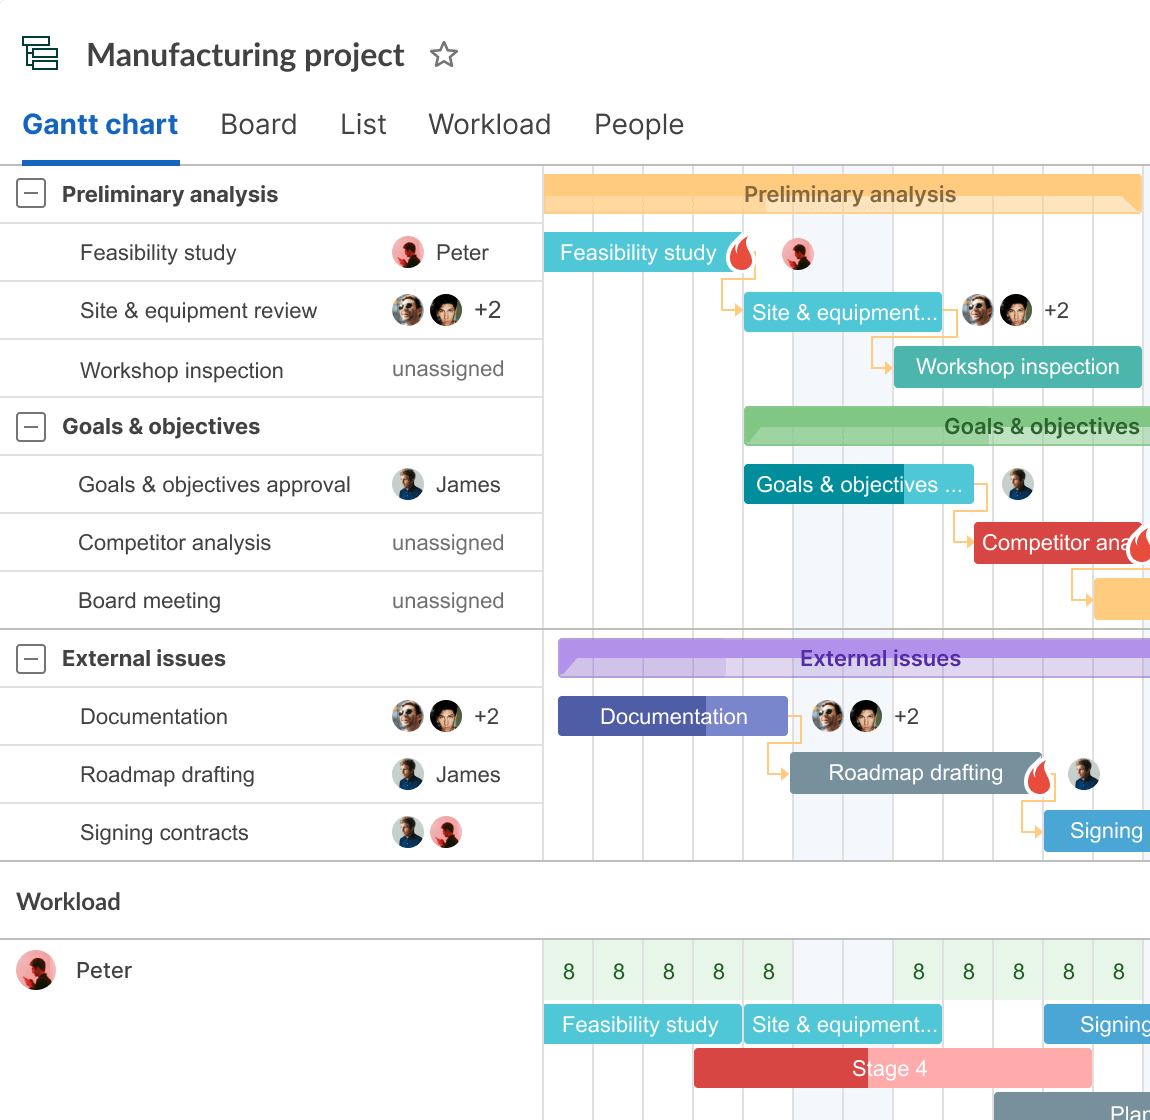Click the flame icon on Competitor analysis bar
1150x1120 pixels.
pos(1141,545)
